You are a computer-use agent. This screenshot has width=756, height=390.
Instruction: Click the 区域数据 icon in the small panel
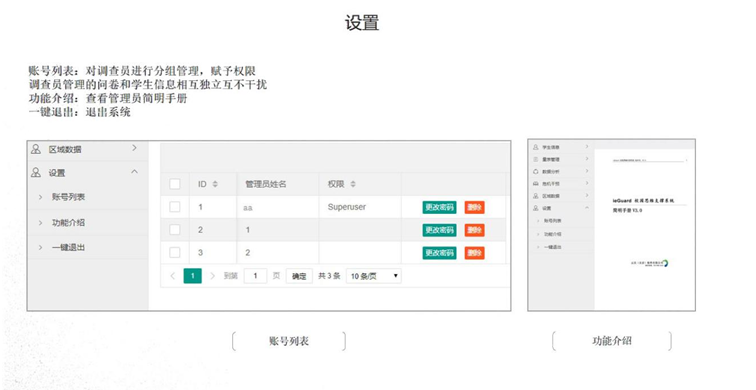tap(536, 196)
